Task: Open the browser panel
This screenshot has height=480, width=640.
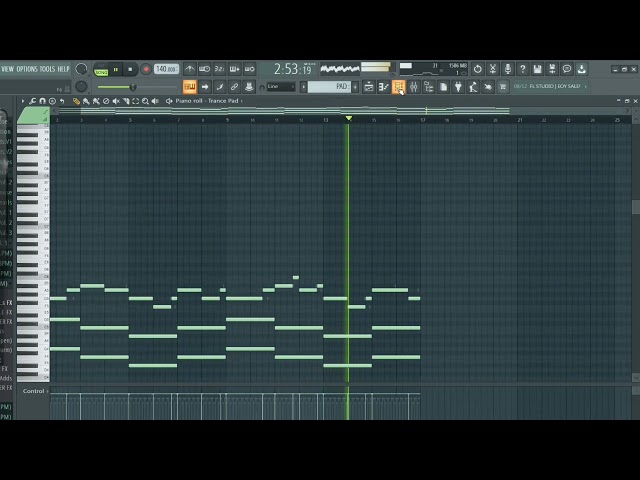Action: (x=429, y=87)
